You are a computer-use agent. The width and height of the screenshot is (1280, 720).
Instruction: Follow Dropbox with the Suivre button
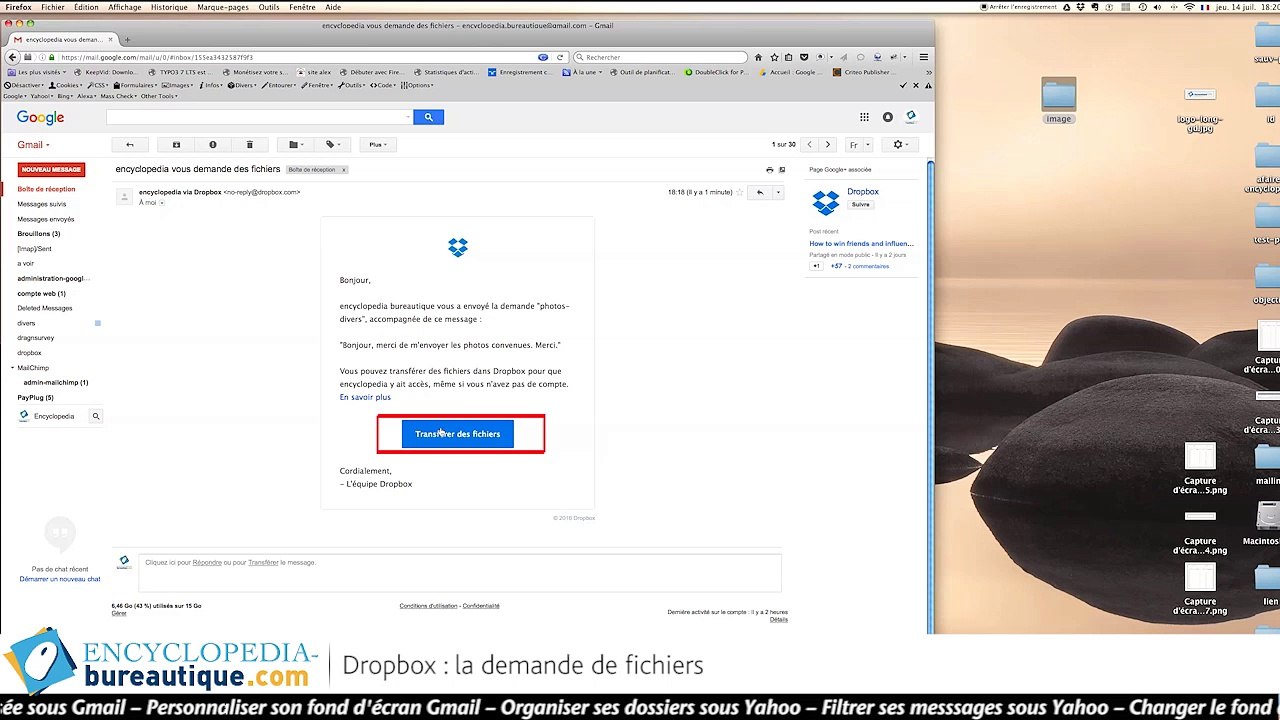[860, 205]
